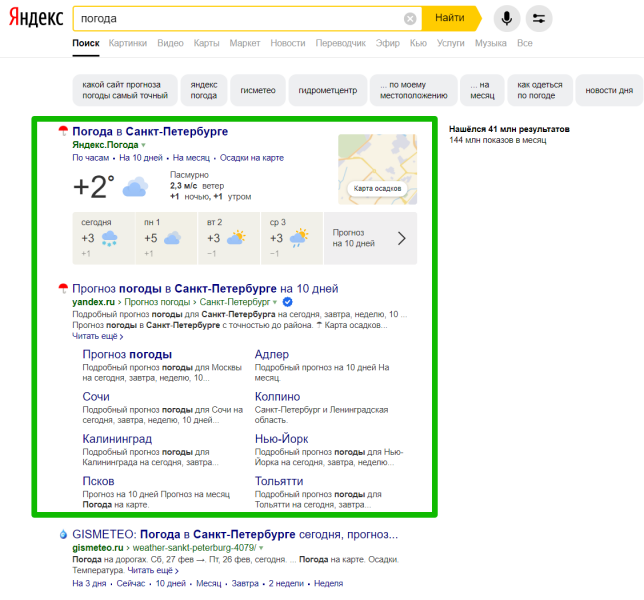Open the Карта осадков map thumbnail

pos(377,169)
